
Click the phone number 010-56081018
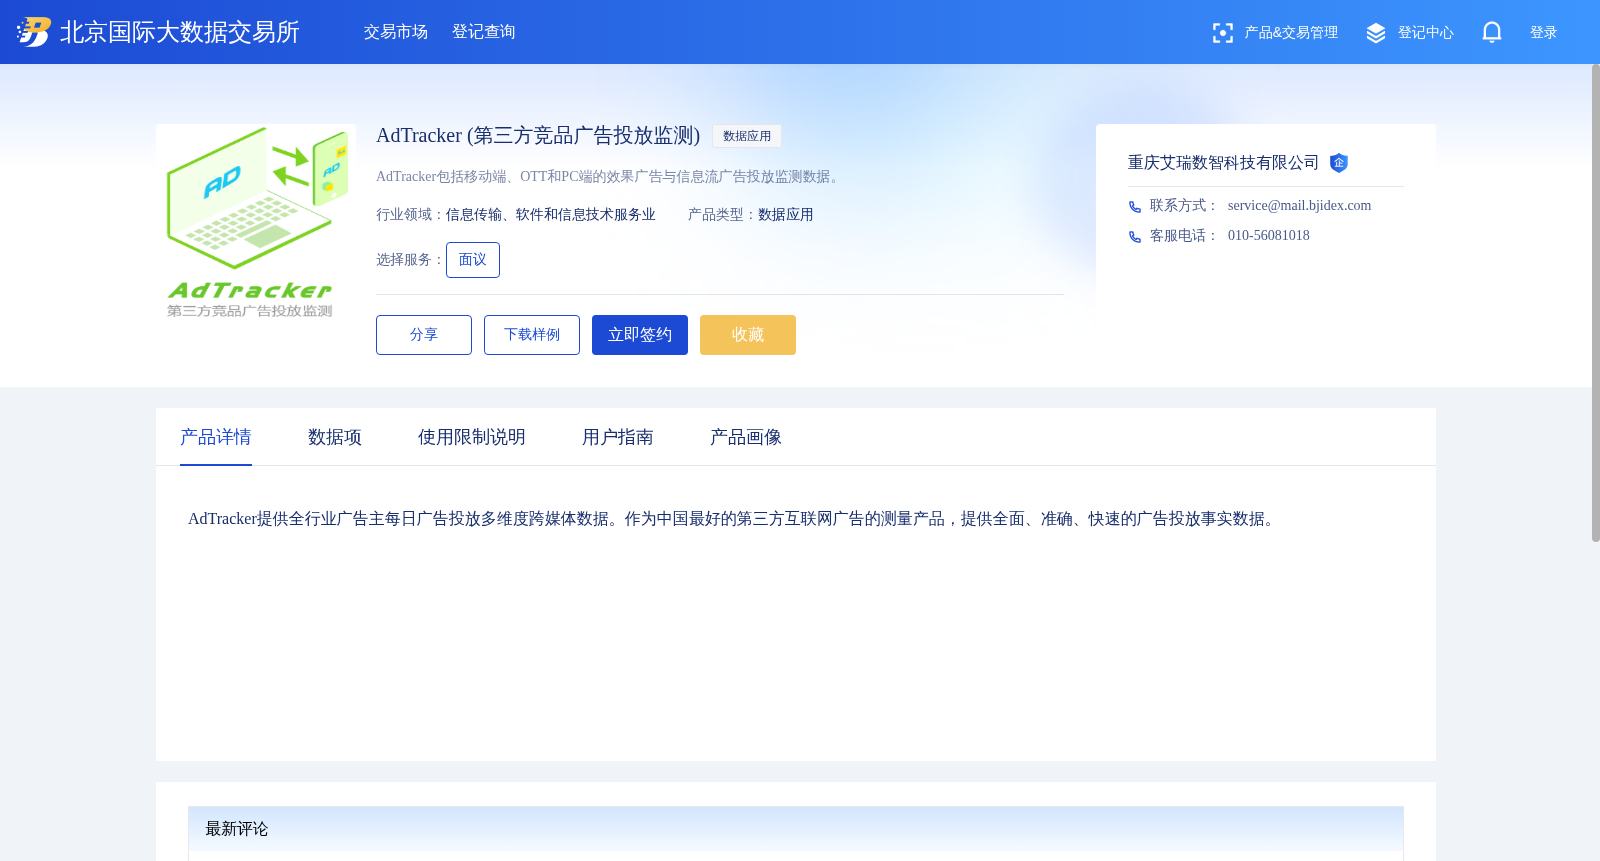point(1268,236)
